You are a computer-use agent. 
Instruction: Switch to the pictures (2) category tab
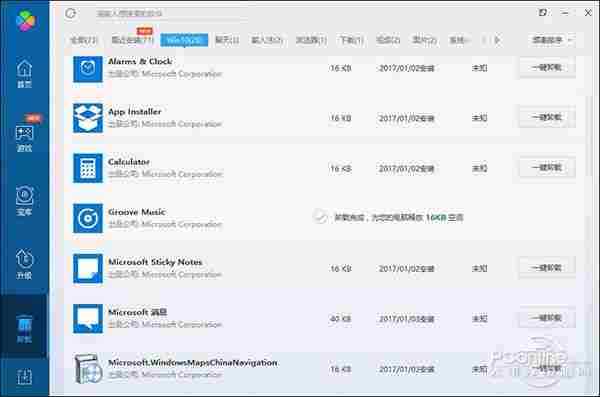[424, 40]
